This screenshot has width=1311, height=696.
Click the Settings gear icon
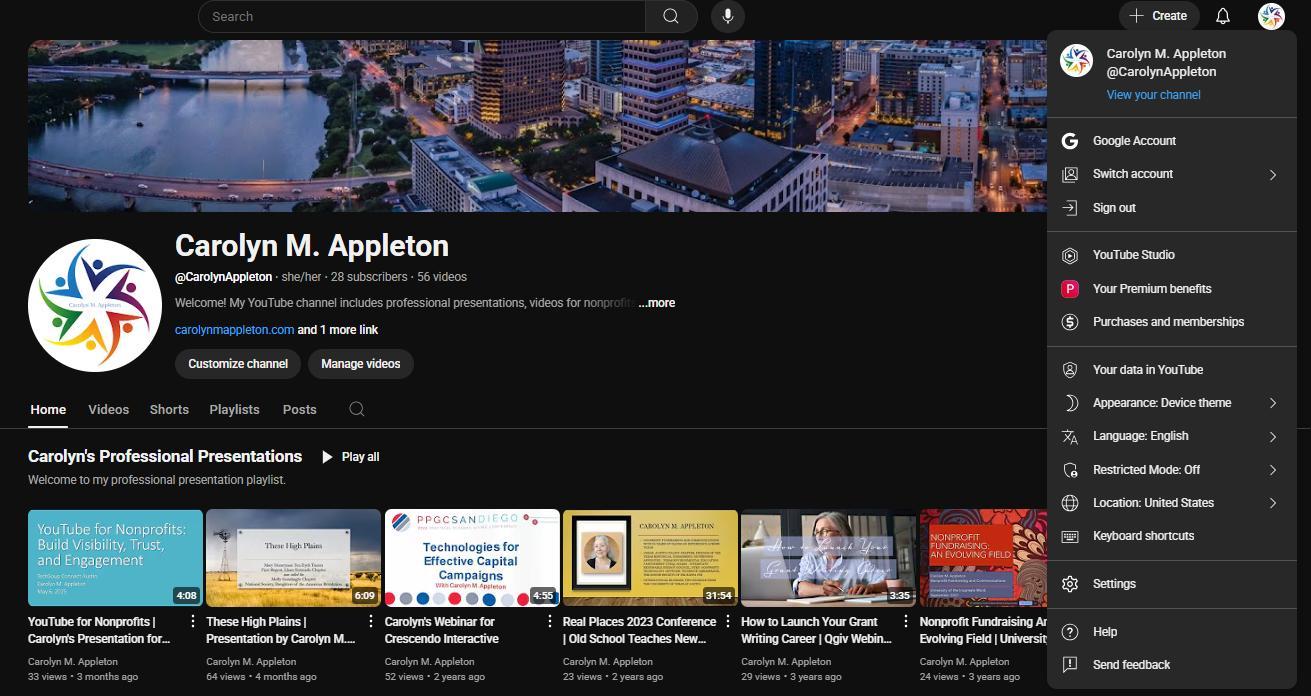click(x=1070, y=584)
